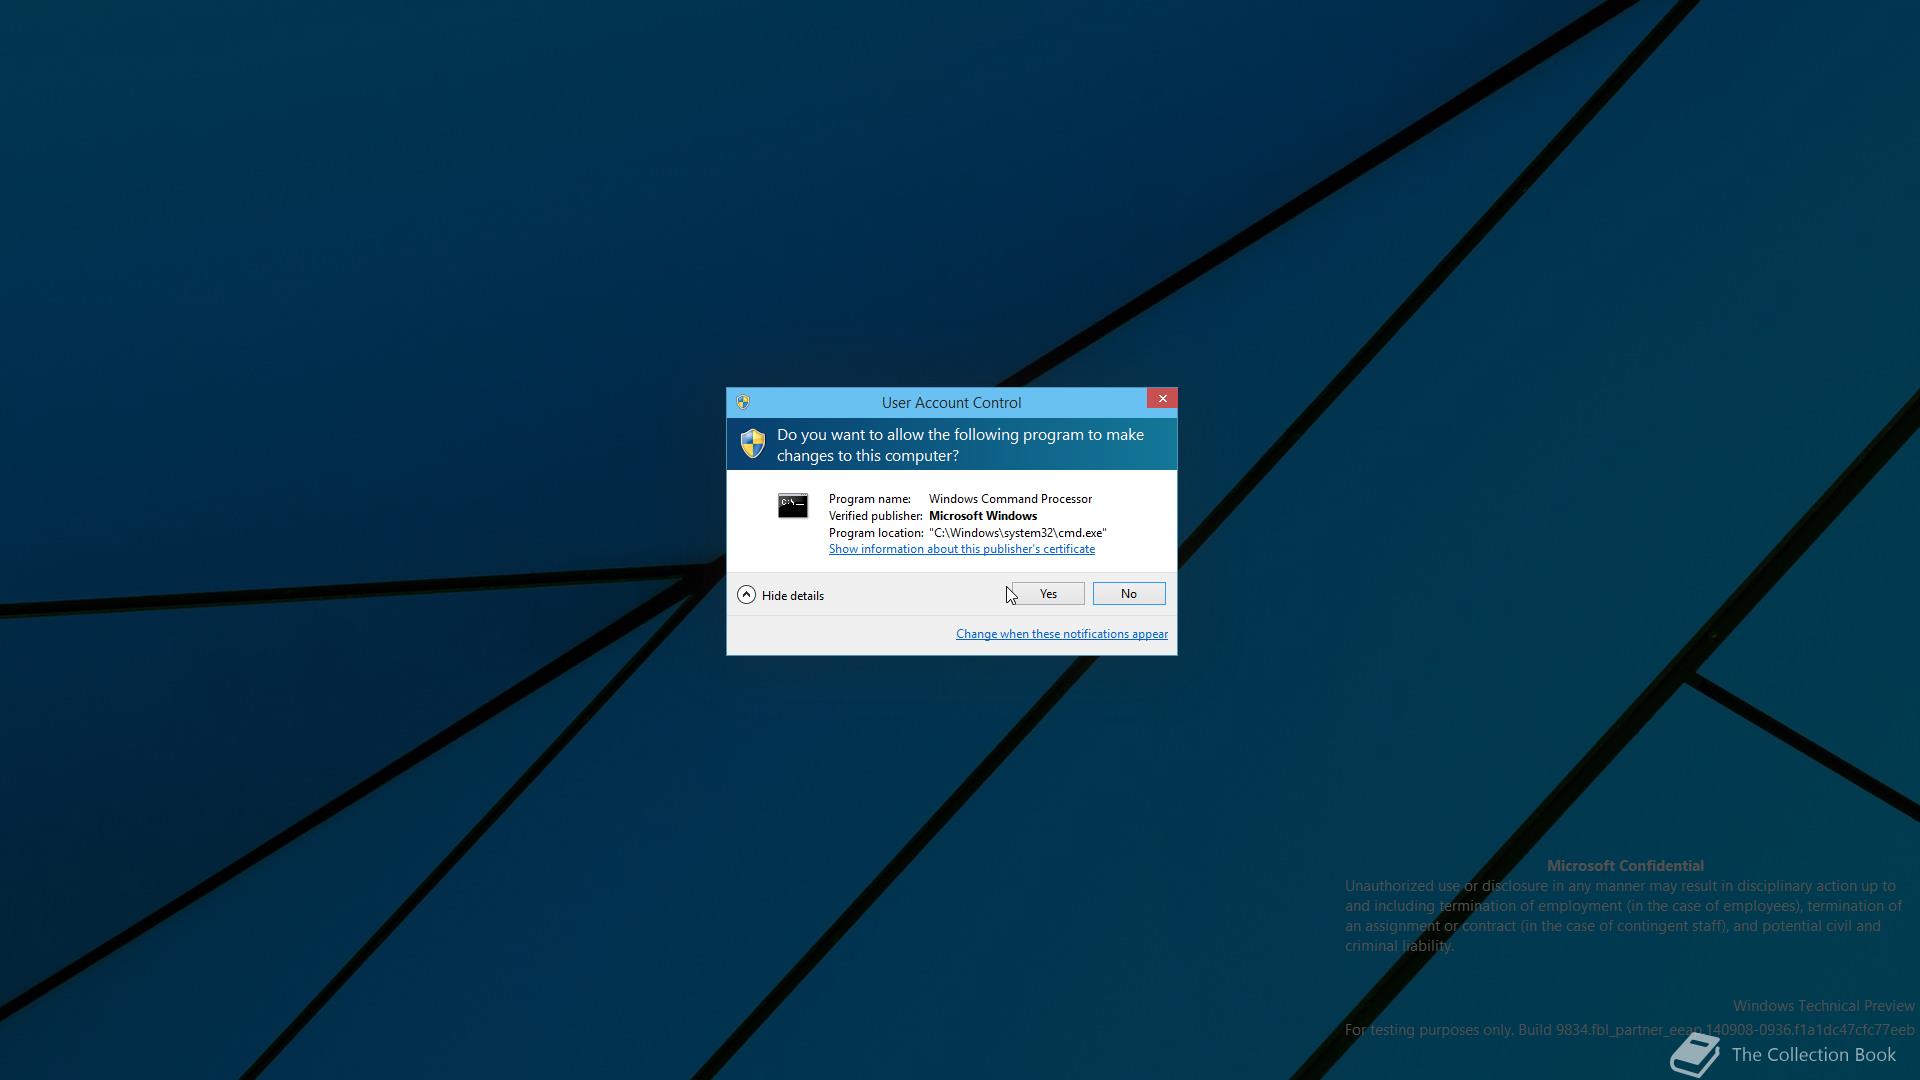This screenshot has height=1080, width=1920.
Task: Select the 'Microsoft Windows' verified publisher text
Action: [x=982, y=516]
